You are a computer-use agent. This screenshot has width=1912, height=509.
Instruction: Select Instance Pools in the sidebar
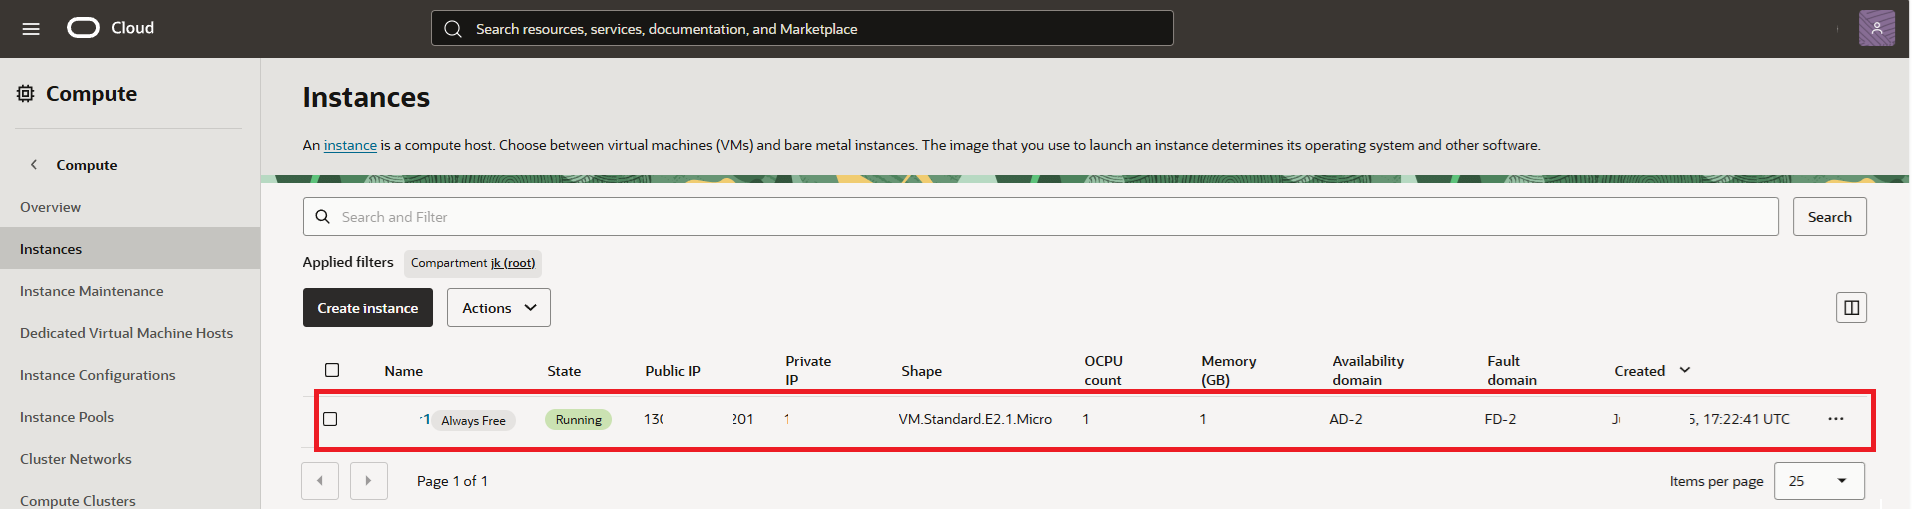[67, 417]
